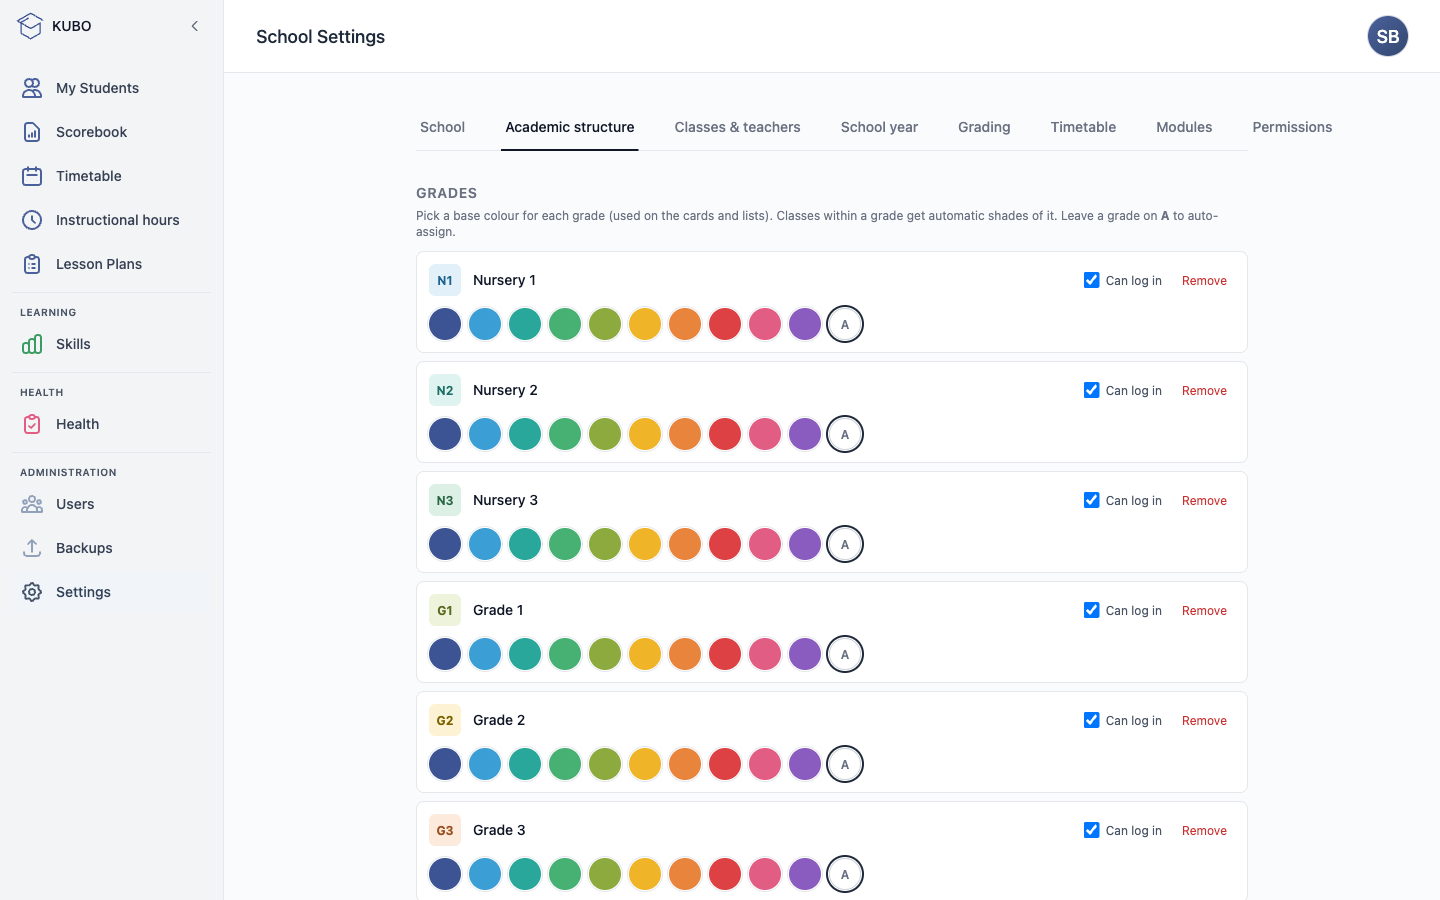Remove the Nursery 1 grade
The height and width of the screenshot is (900, 1440).
[1204, 281]
